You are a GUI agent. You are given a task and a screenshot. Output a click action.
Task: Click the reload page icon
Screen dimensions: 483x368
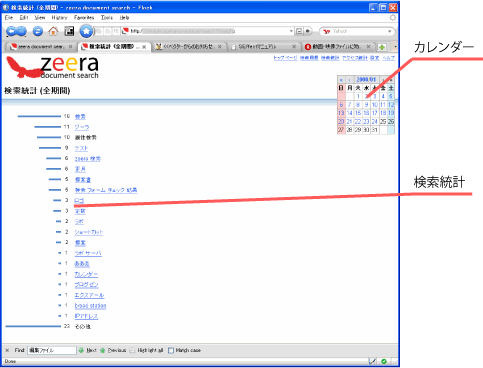coord(38,31)
